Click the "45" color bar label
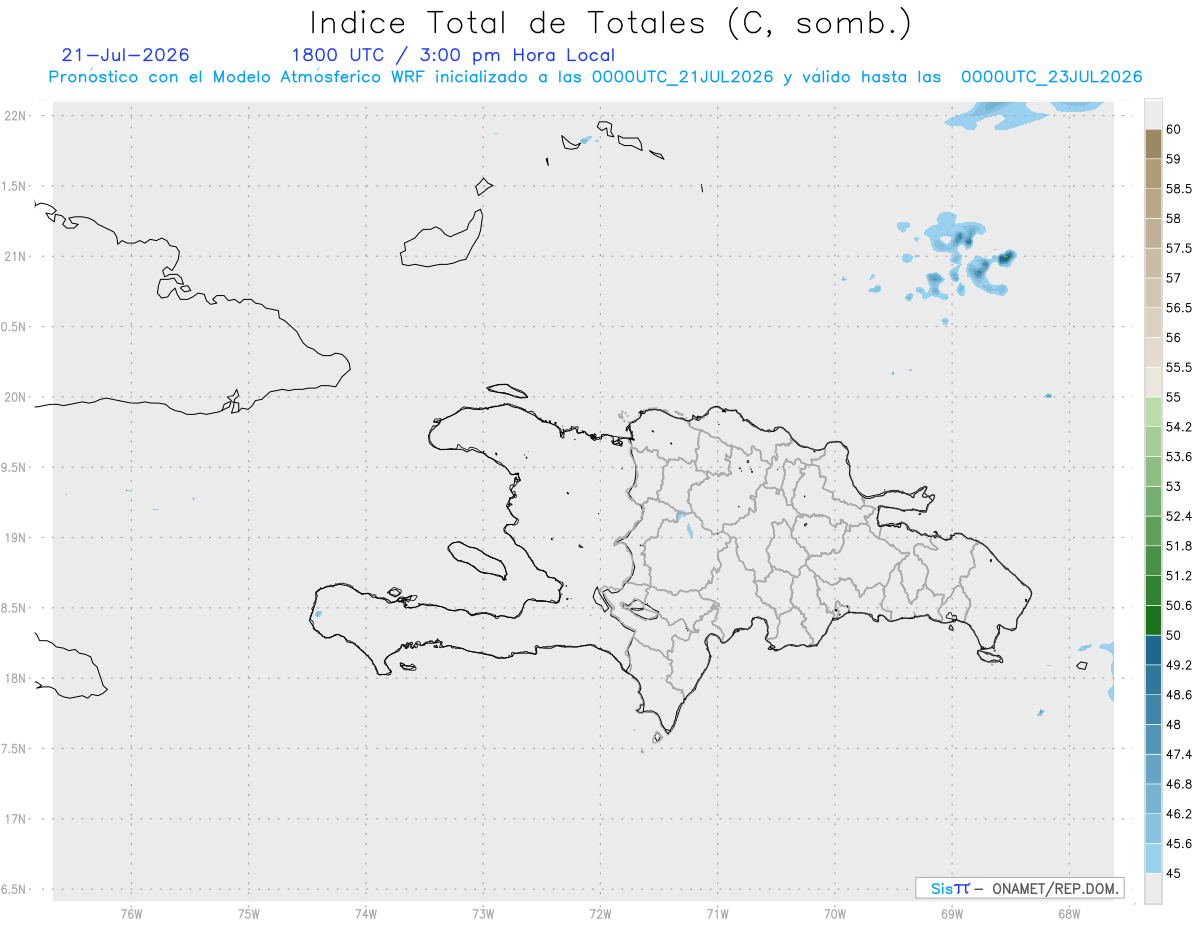 coord(1174,873)
